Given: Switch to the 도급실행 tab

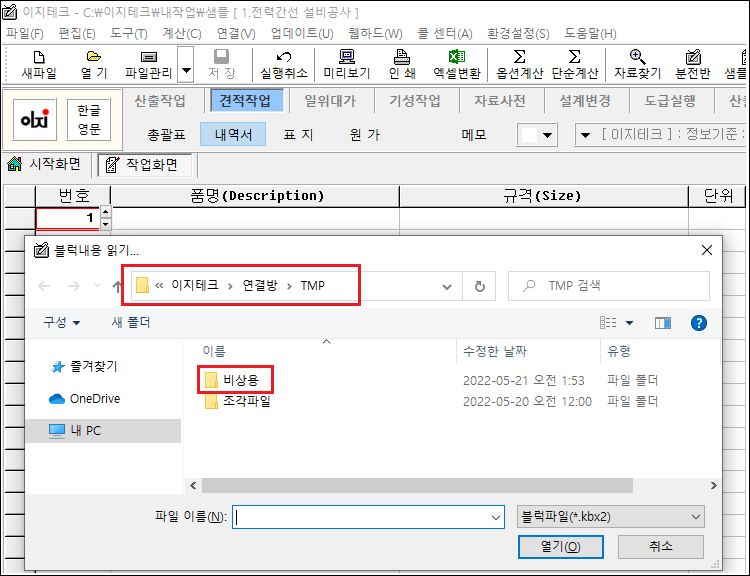Looking at the screenshot, I should (670, 100).
